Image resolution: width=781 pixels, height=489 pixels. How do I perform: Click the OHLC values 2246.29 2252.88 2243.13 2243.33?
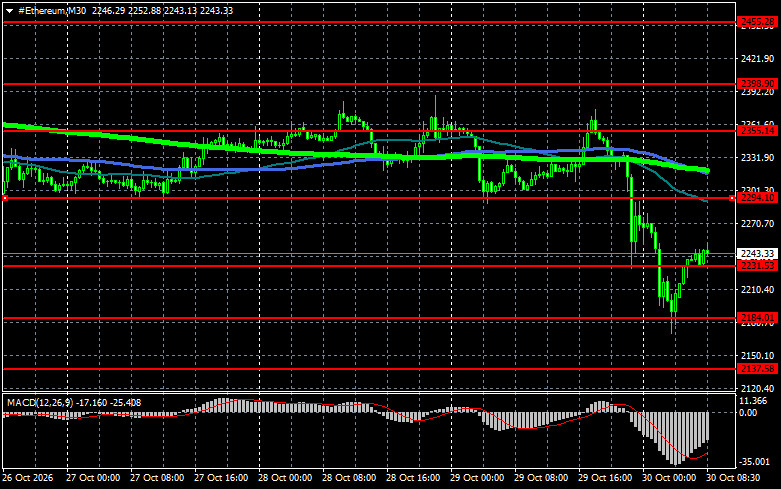[162, 10]
